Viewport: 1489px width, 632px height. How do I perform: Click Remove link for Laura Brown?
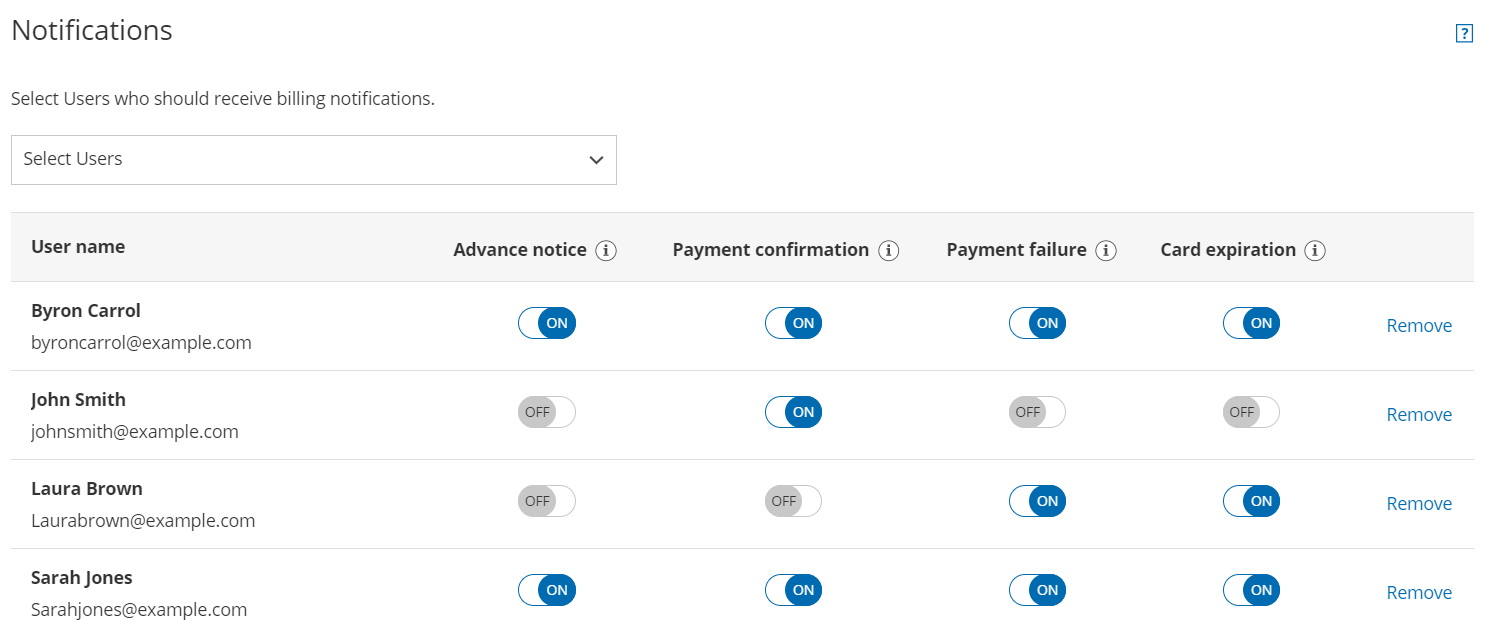1419,503
